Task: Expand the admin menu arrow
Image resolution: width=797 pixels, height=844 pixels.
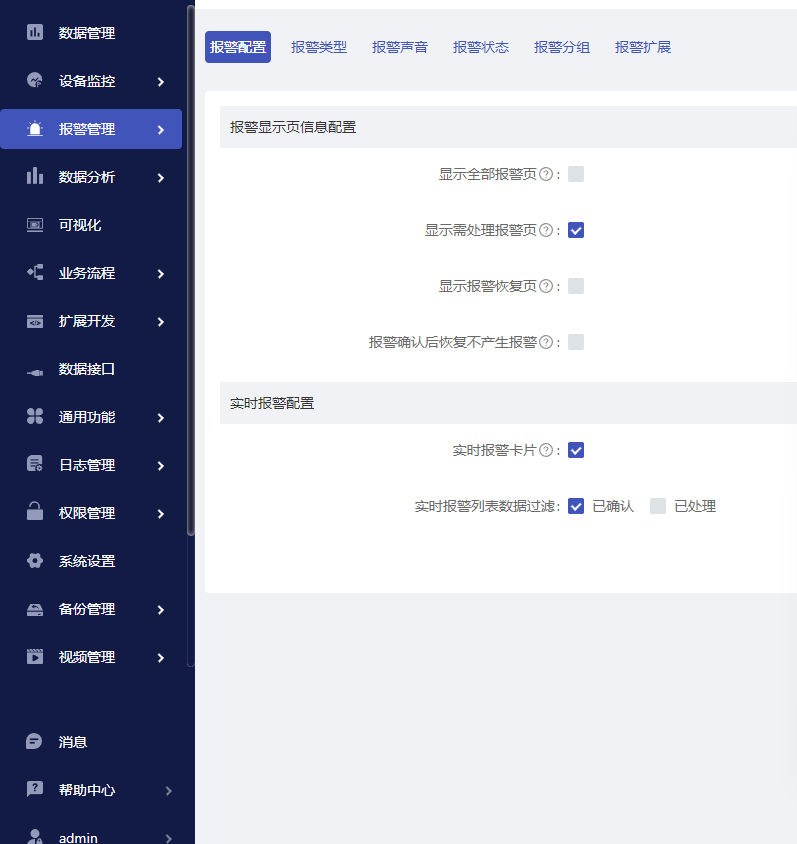Action: pyautogui.click(x=168, y=838)
